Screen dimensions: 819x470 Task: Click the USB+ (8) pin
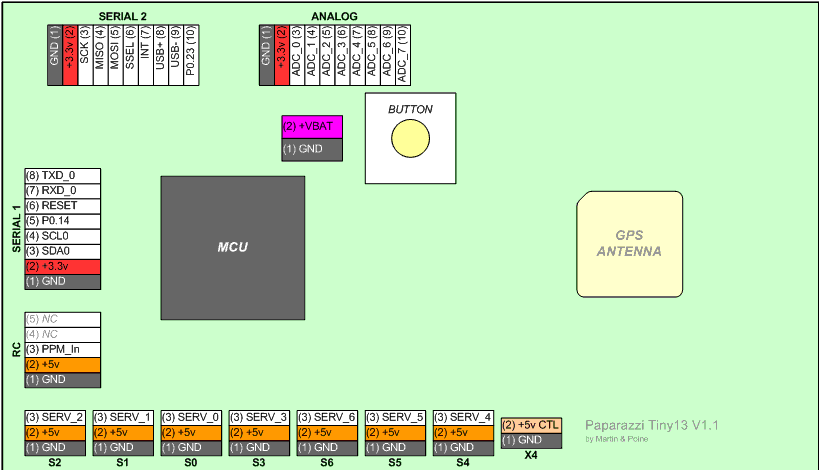click(161, 55)
